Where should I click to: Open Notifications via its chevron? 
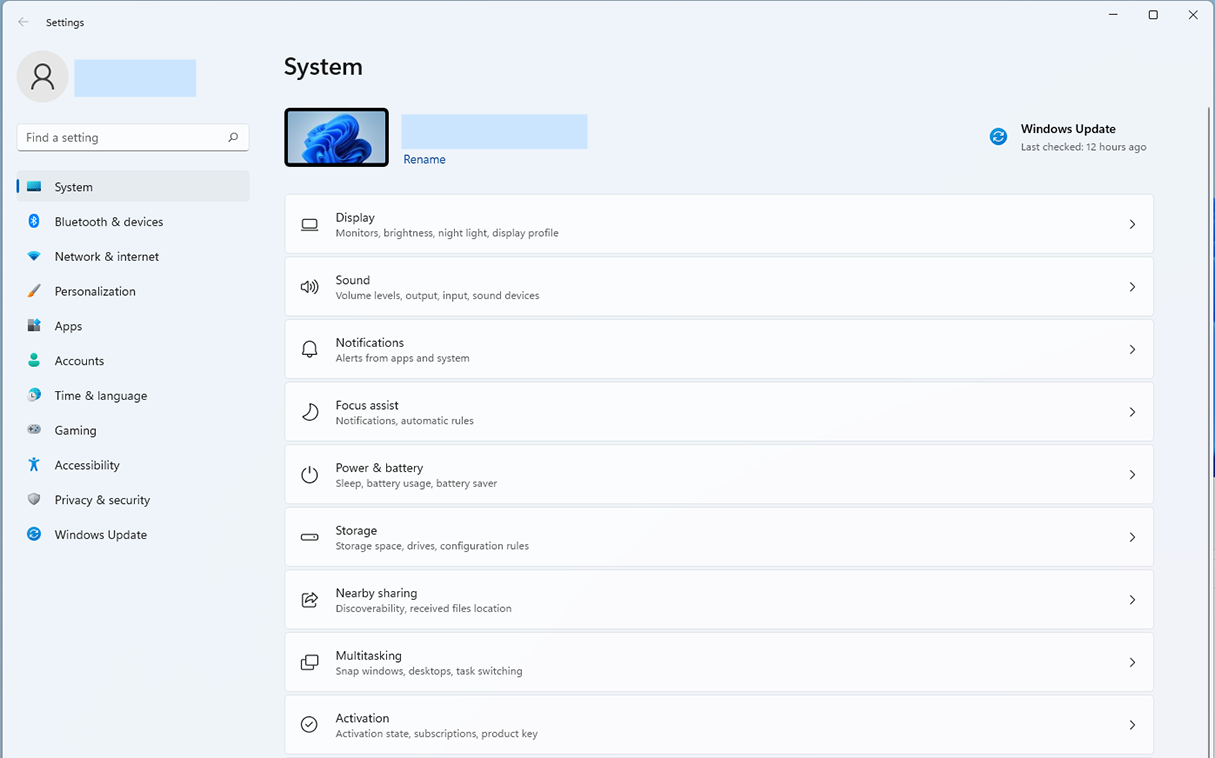click(x=1132, y=350)
